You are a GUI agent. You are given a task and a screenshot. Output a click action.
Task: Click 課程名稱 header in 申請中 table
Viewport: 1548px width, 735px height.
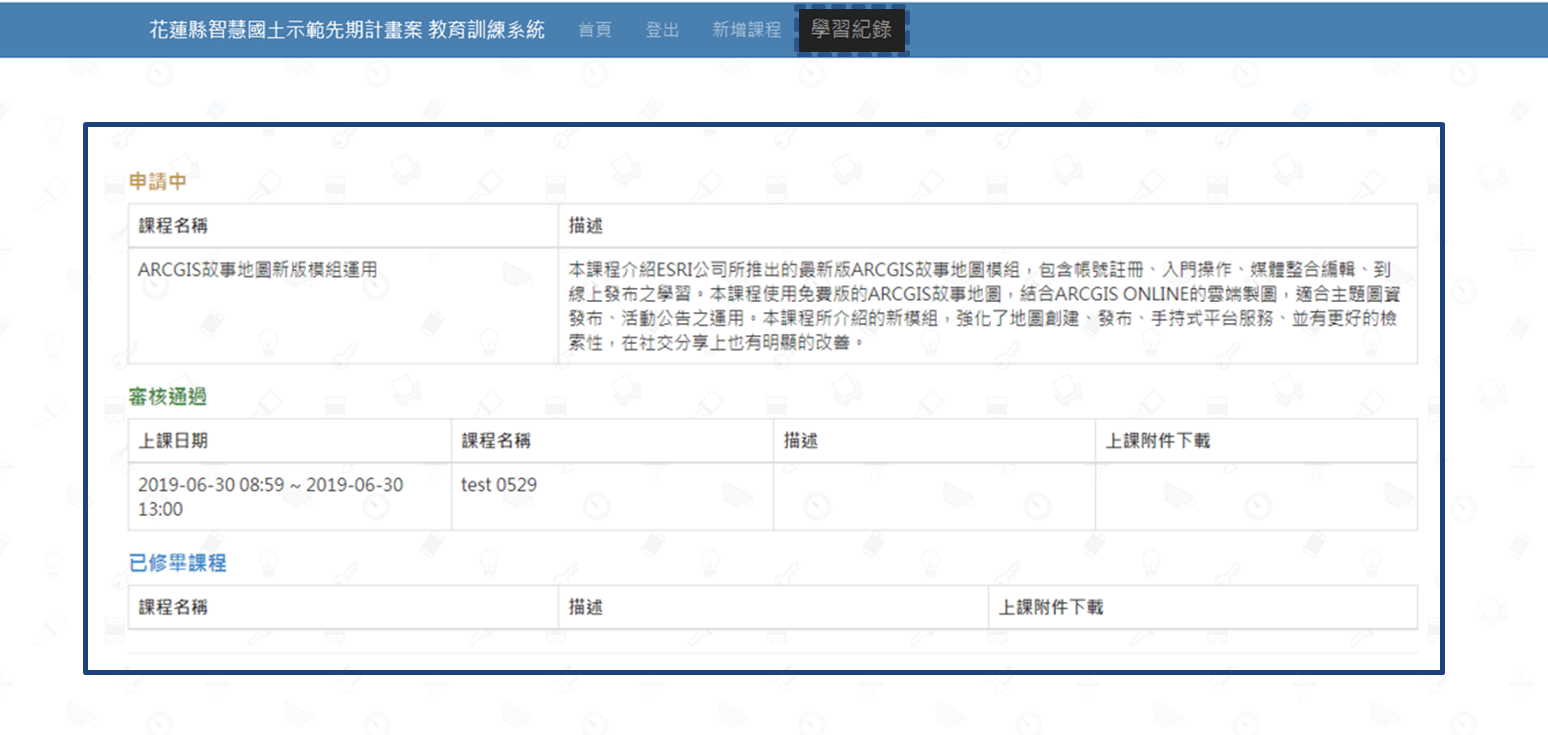click(173, 225)
